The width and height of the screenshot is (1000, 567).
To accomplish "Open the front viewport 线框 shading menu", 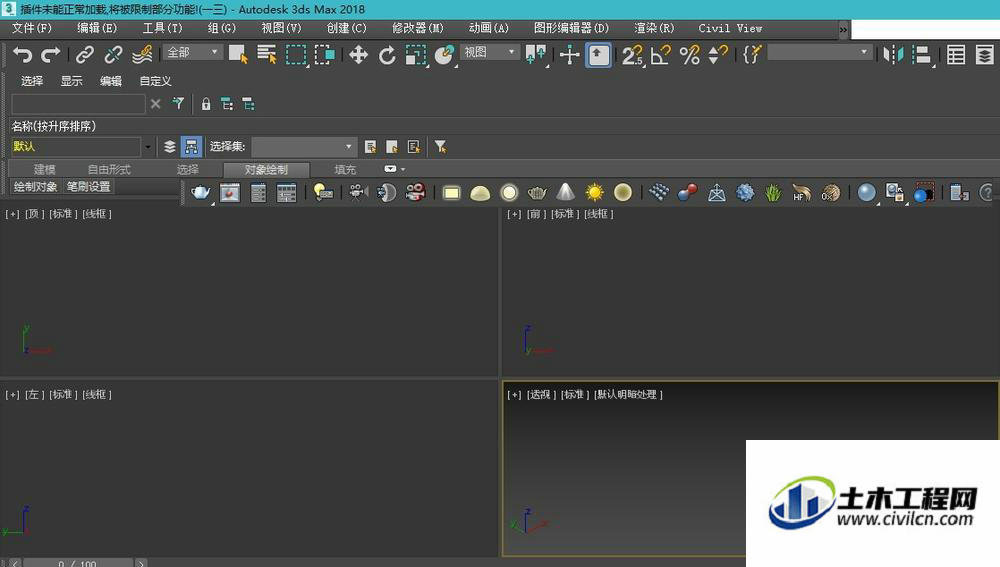I will click(x=599, y=214).
